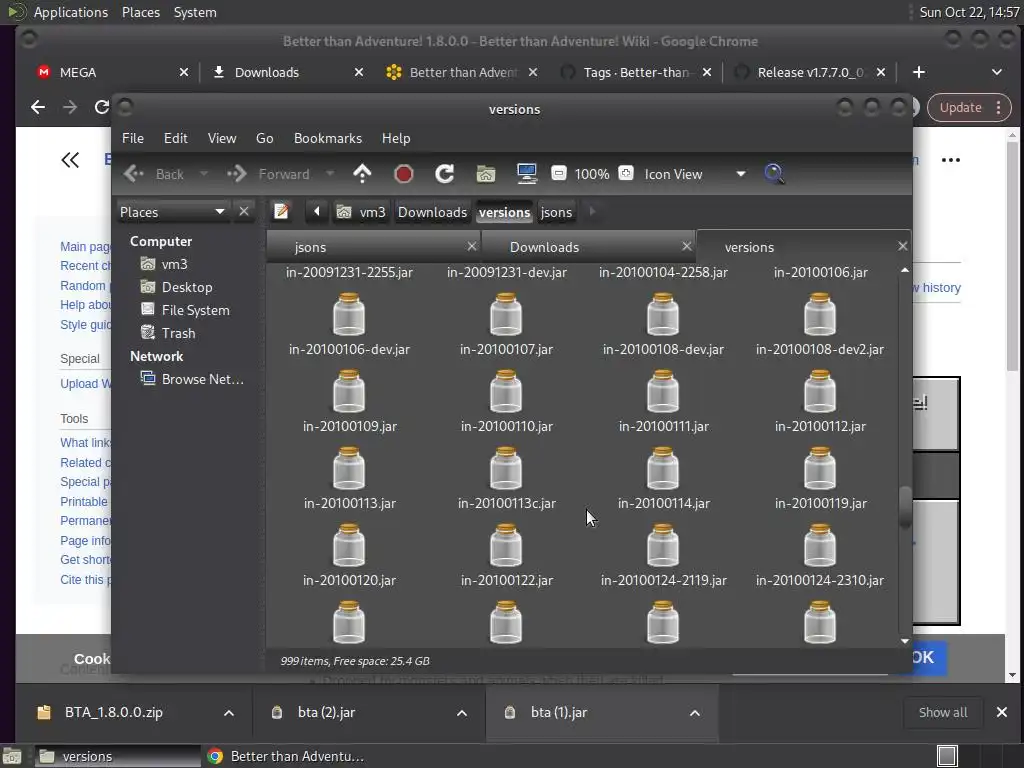1024x768 pixels.
Task: Select the in-20100109.jar file icon
Action: 349,391
